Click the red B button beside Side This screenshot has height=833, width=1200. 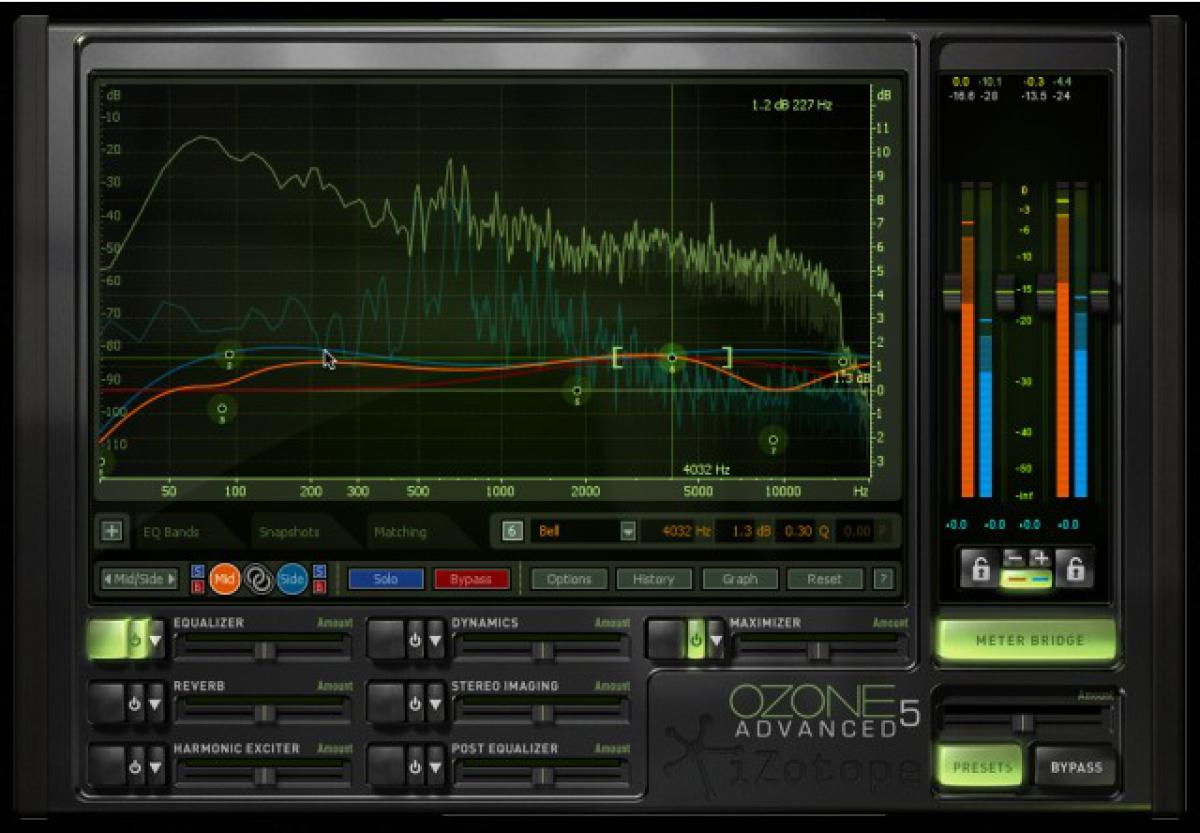[319, 587]
